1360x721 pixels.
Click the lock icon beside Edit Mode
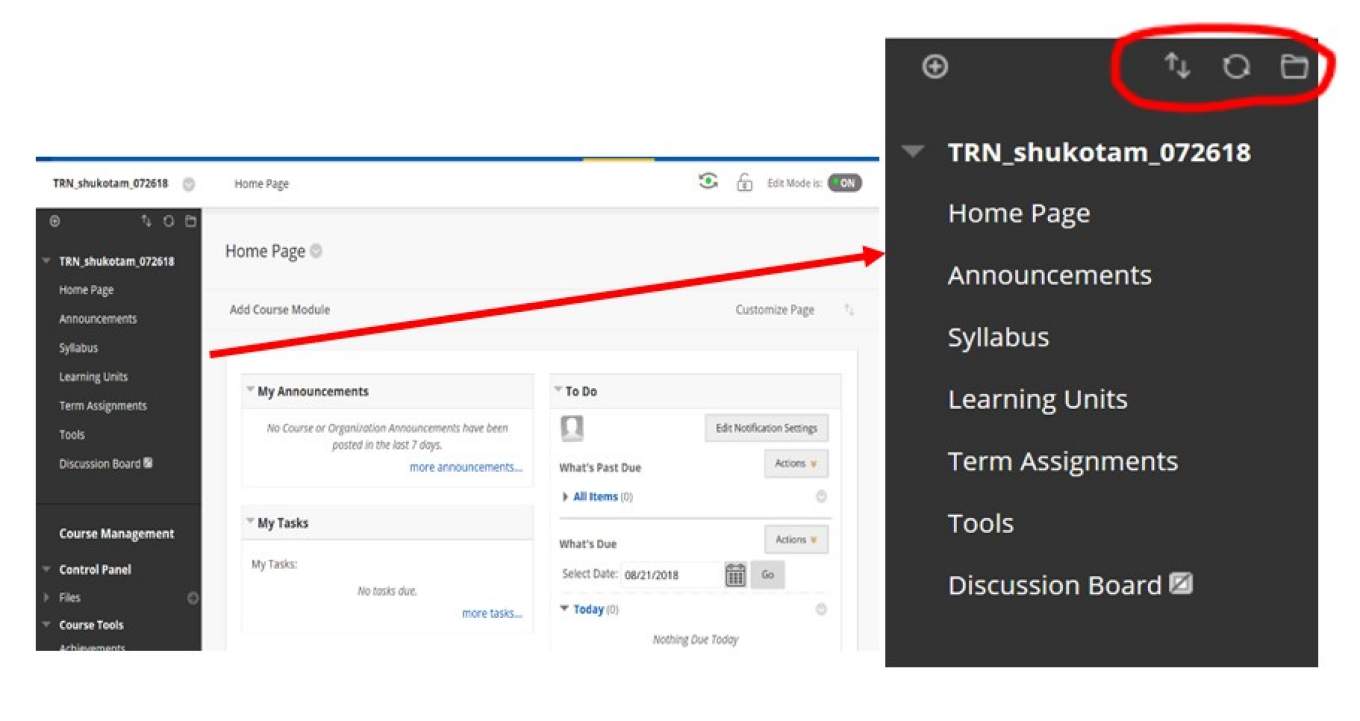click(x=744, y=182)
